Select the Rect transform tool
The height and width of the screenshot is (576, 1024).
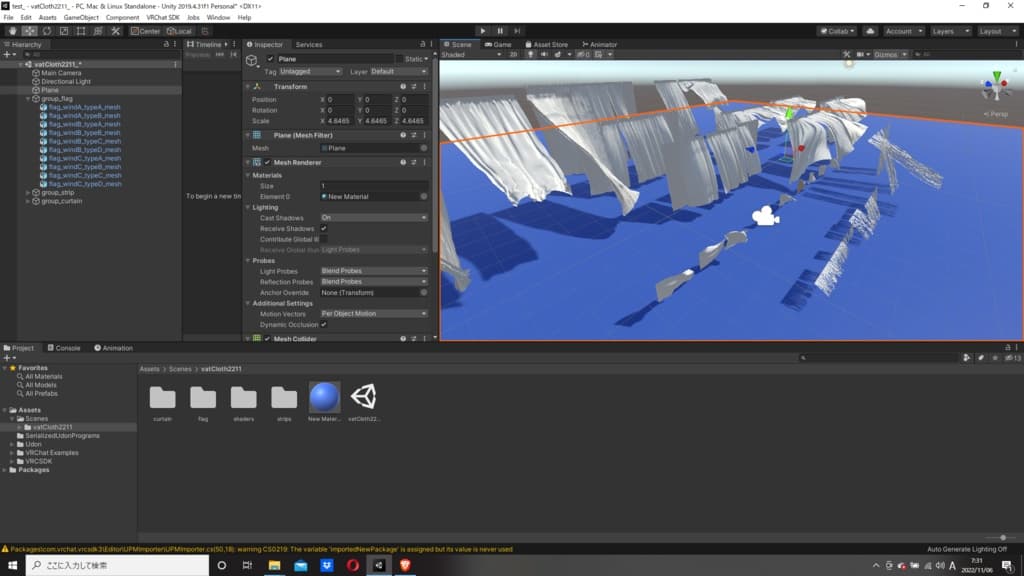[x=82, y=31]
